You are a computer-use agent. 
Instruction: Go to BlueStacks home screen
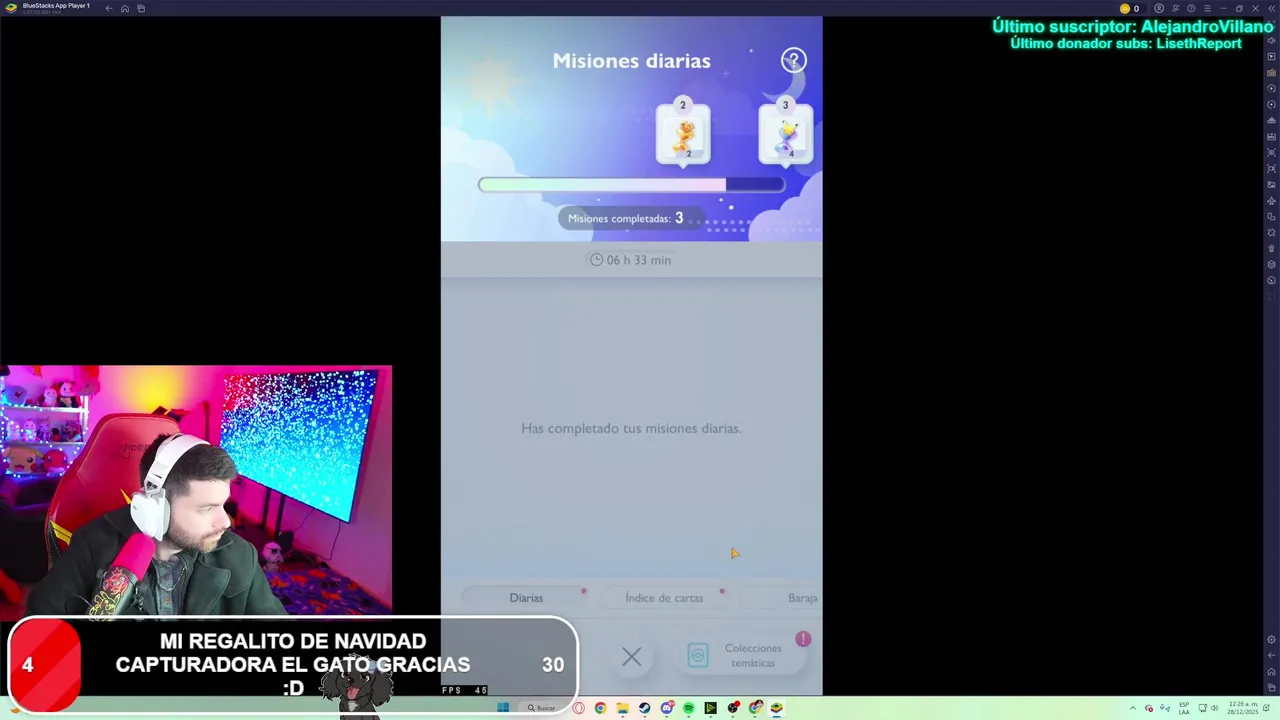[x=125, y=8]
